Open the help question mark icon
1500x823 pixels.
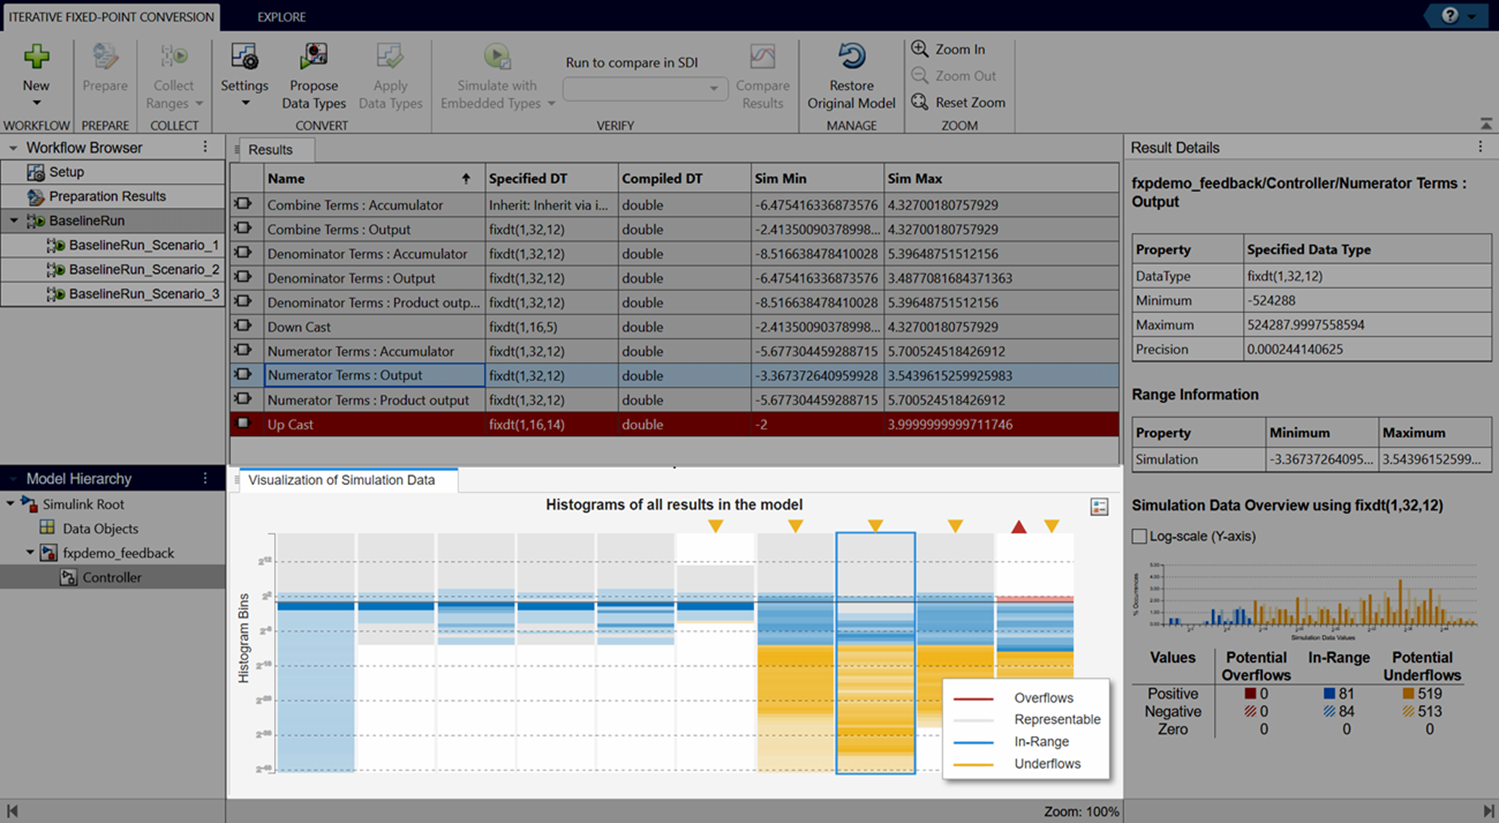(1449, 16)
